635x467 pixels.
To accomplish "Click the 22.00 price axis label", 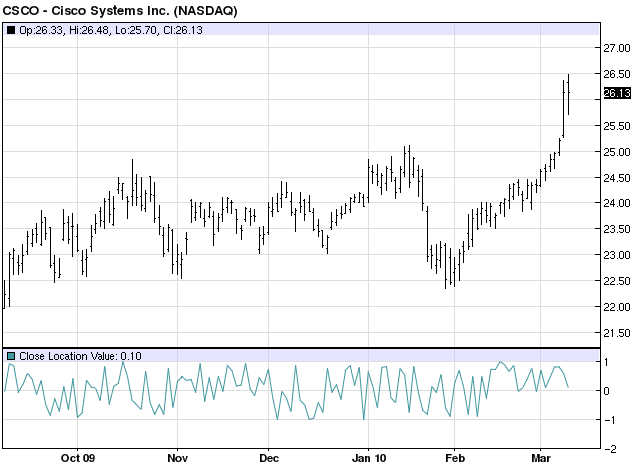I will pos(617,307).
